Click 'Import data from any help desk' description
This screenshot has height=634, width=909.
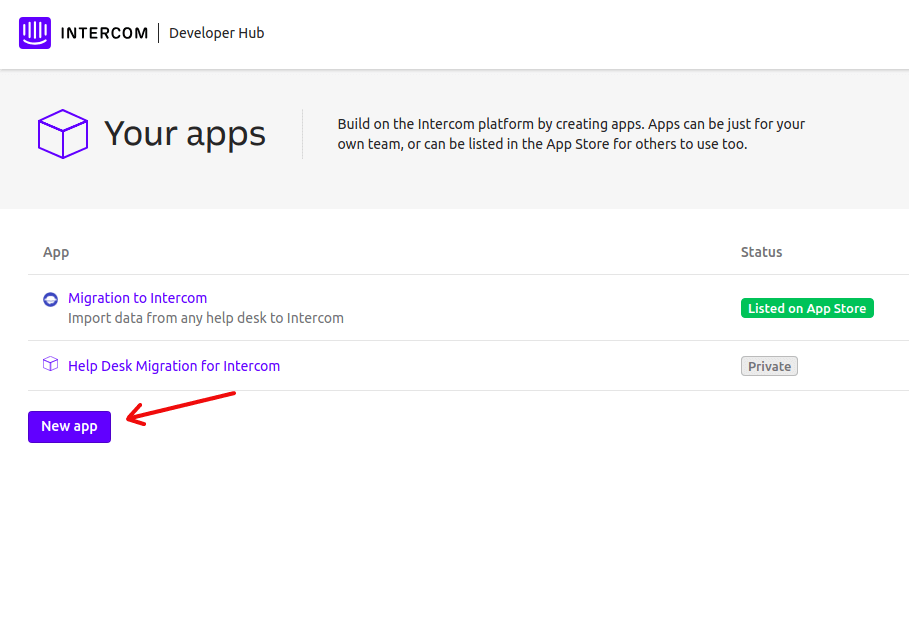coord(206,318)
